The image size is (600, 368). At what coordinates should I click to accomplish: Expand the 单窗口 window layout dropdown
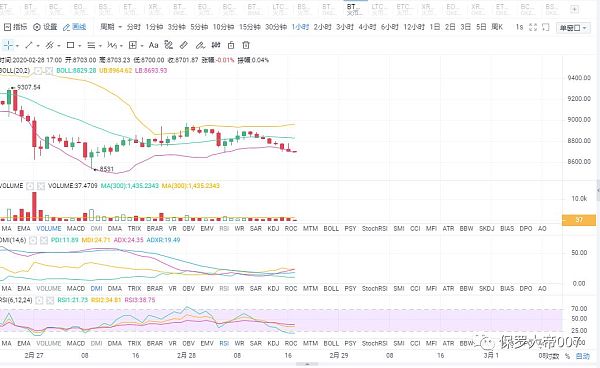pyautogui.click(x=573, y=28)
